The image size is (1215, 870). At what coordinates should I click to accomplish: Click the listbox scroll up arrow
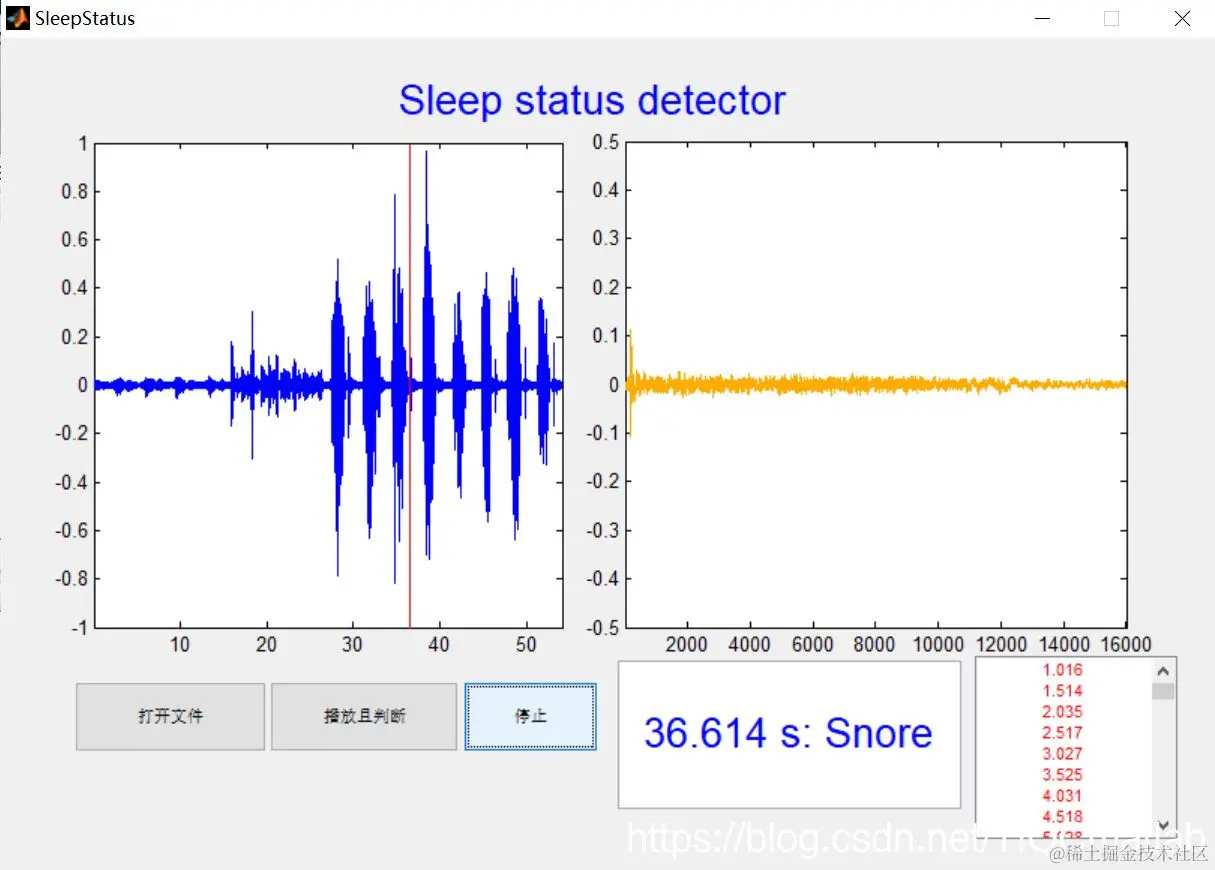tap(1163, 671)
